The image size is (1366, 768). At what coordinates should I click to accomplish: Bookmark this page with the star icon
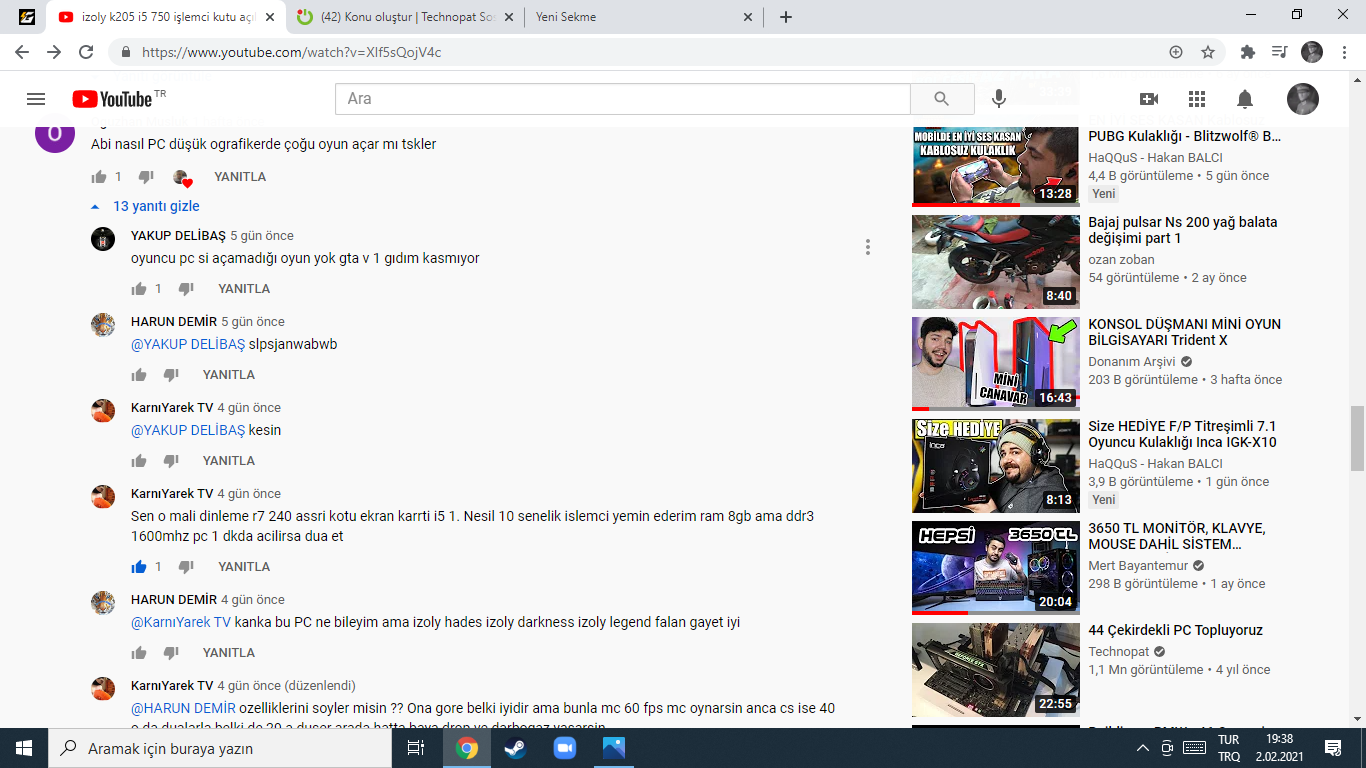(x=1208, y=52)
